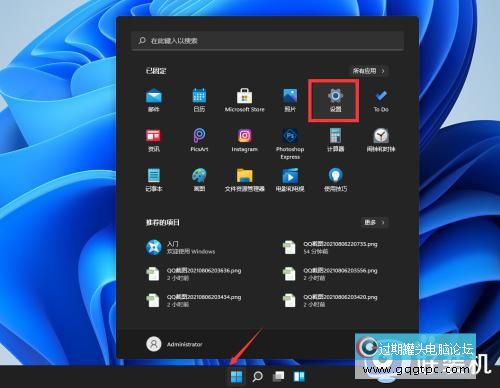Launch the Movies & TV app
Screen dimensions: 500x388
tap(290, 180)
